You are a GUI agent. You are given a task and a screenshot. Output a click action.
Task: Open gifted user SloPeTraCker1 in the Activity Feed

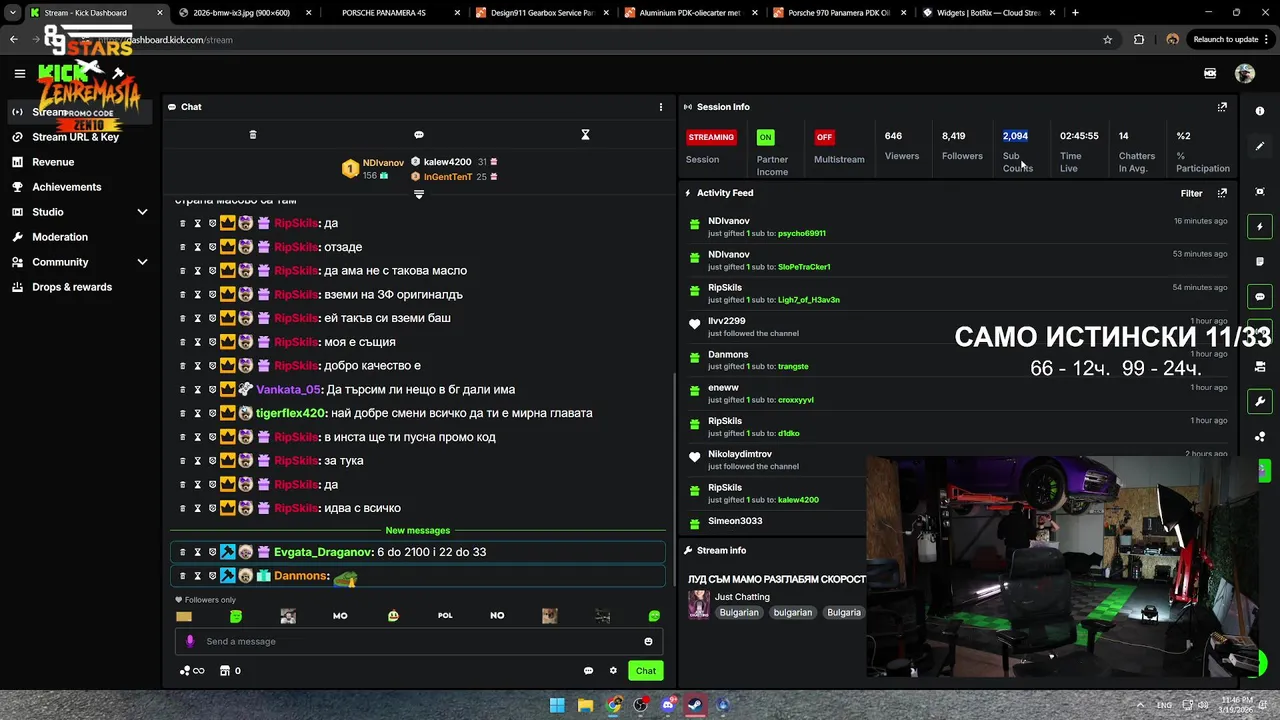click(804, 267)
